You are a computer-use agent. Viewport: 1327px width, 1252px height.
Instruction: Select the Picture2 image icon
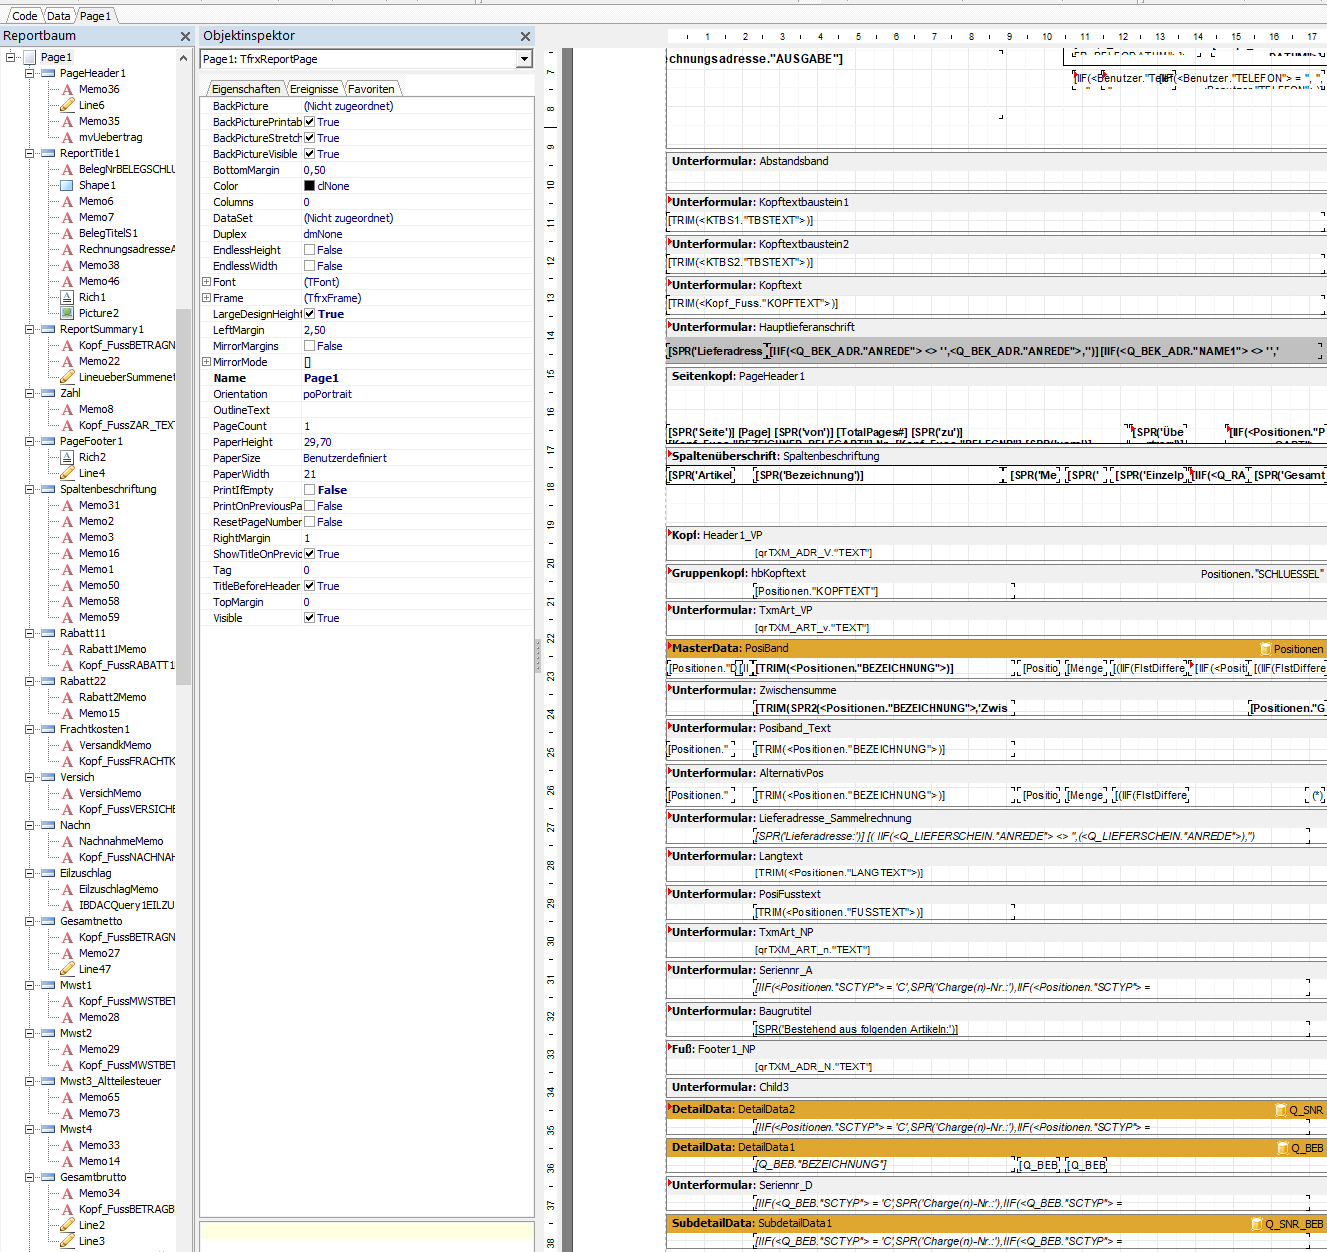(x=67, y=314)
